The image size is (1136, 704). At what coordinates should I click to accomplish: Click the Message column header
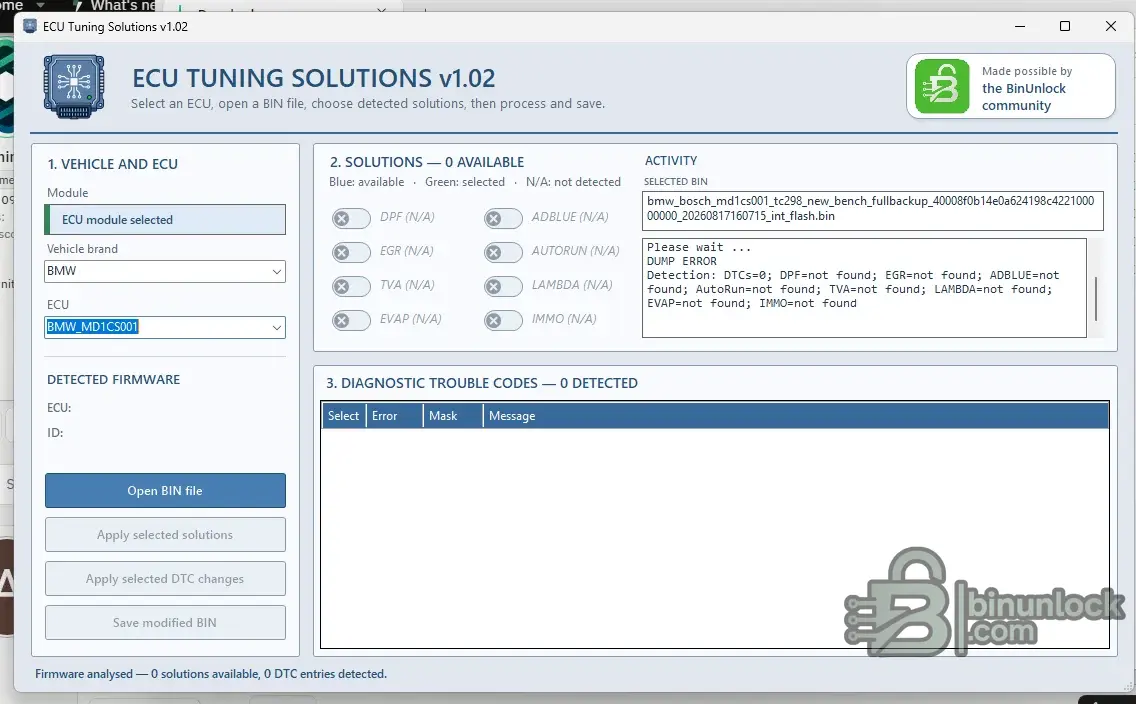[795, 416]
